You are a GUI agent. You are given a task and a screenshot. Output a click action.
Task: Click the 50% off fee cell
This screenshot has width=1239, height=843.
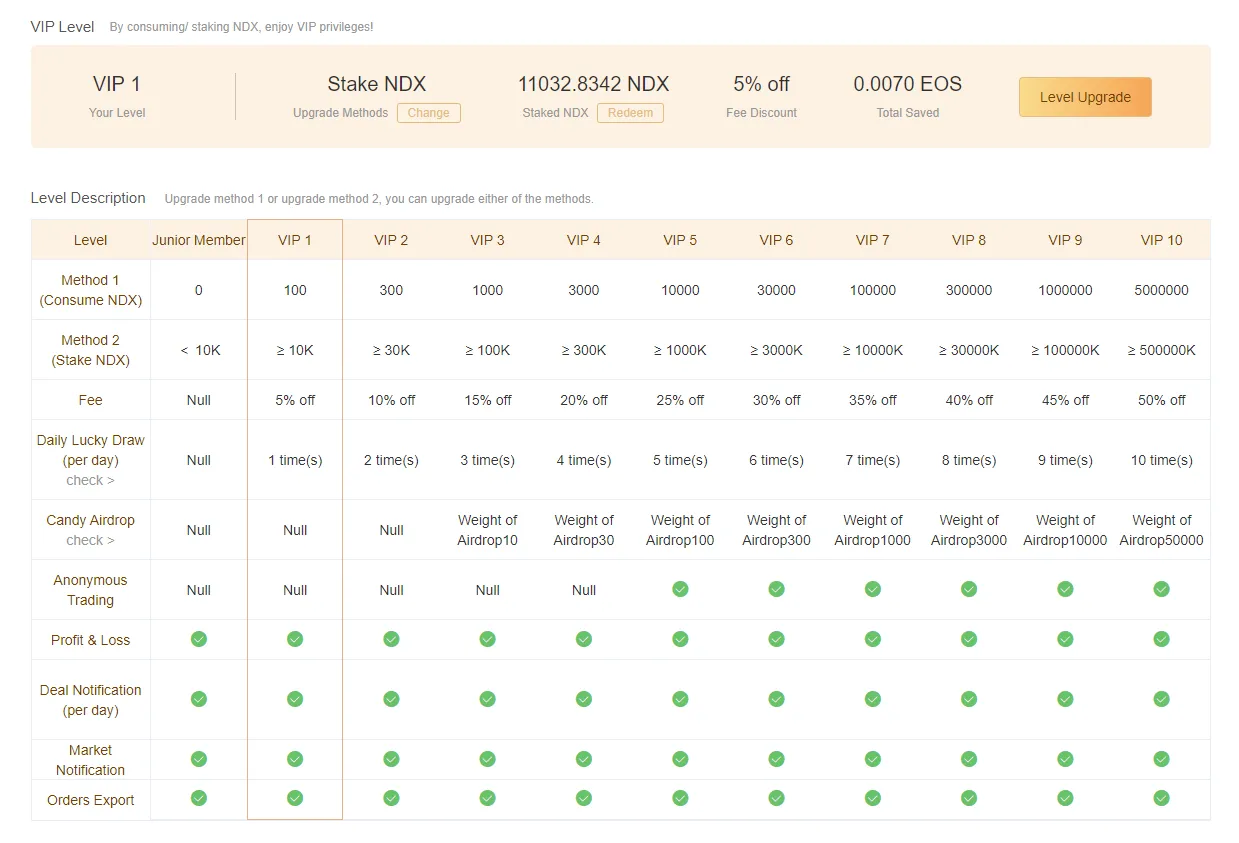click(x=1161, y=400)
